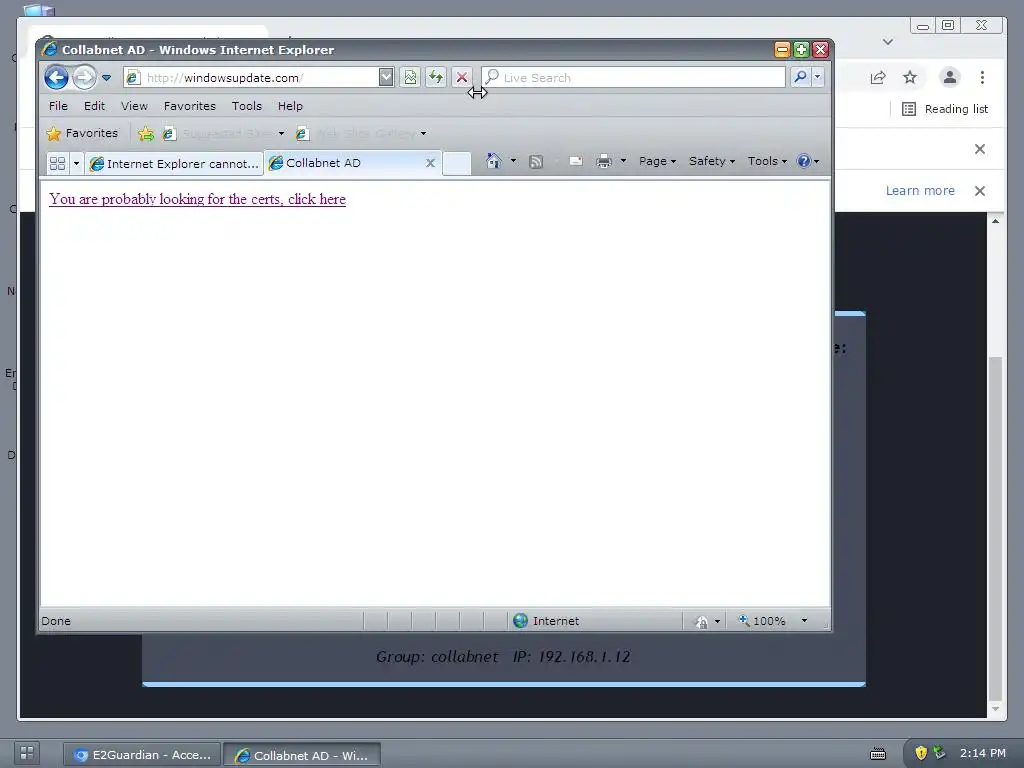Viewport: 1024px width, 768px height.
Task: Switch to Internet Explorer cannot... tab
Action: [174, 163]
